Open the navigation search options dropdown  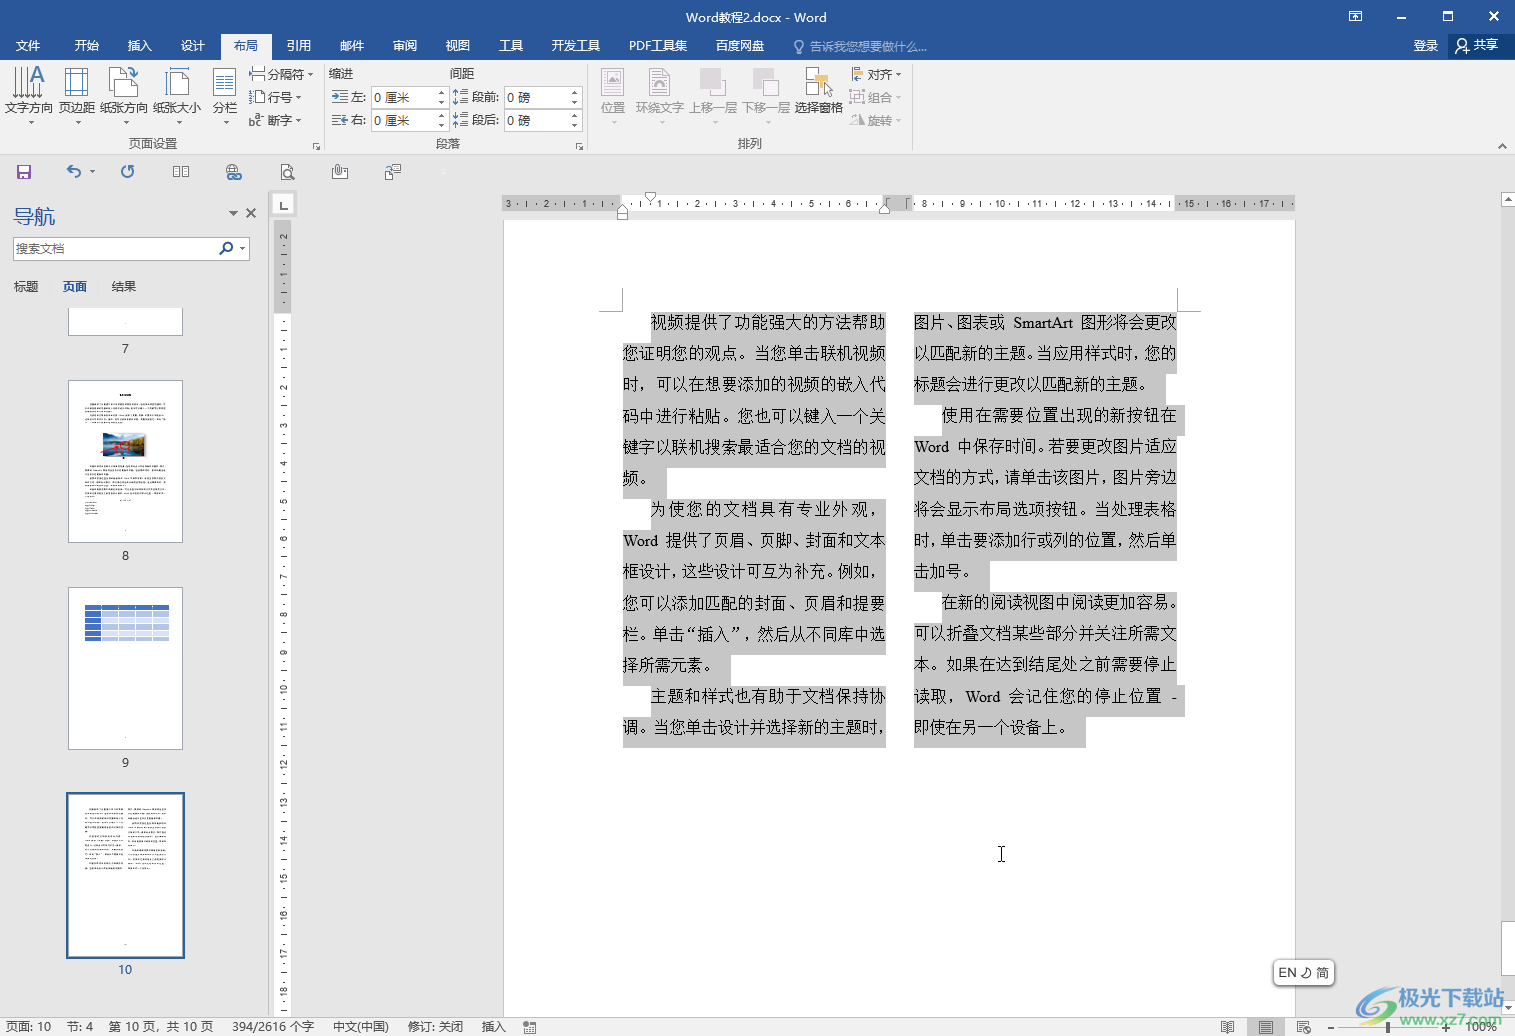click(x=243, y=248)
